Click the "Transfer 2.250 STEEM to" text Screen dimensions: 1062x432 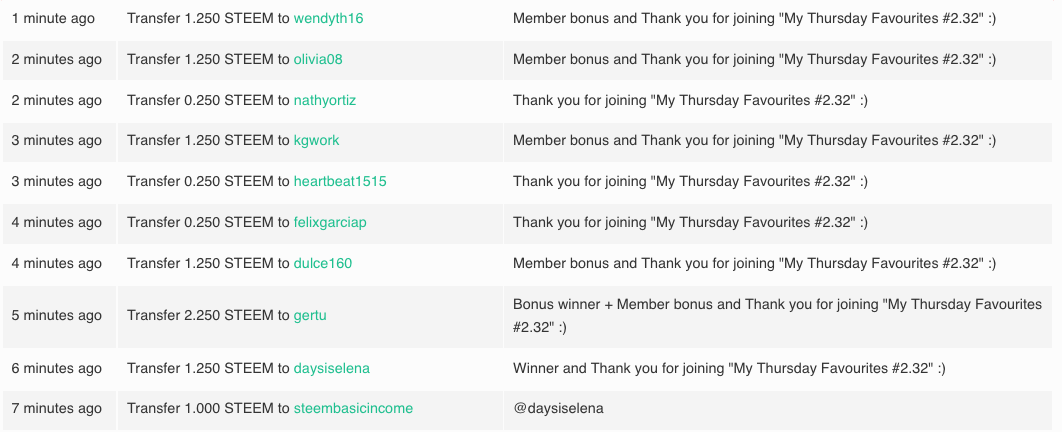[x=208, y=315]
